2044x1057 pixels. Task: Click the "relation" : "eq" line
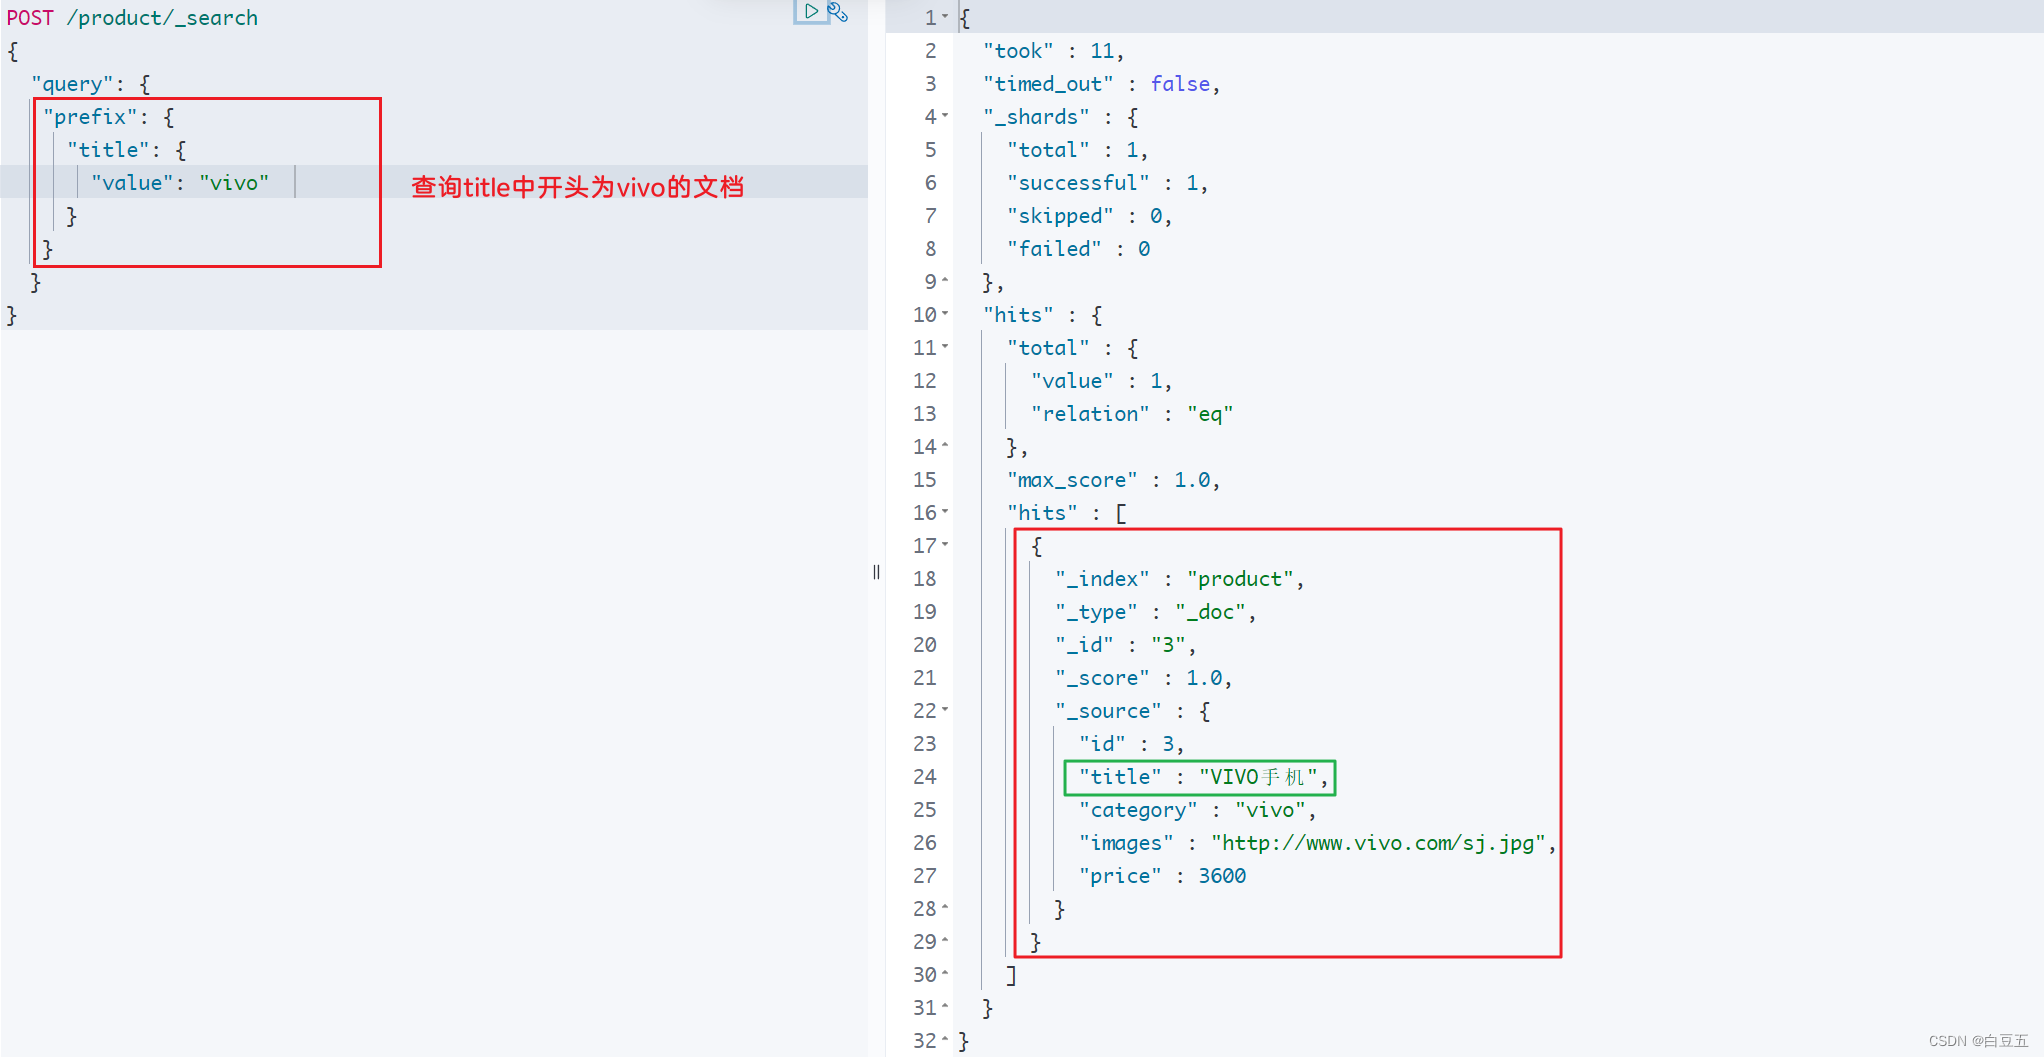(1132, 414)
